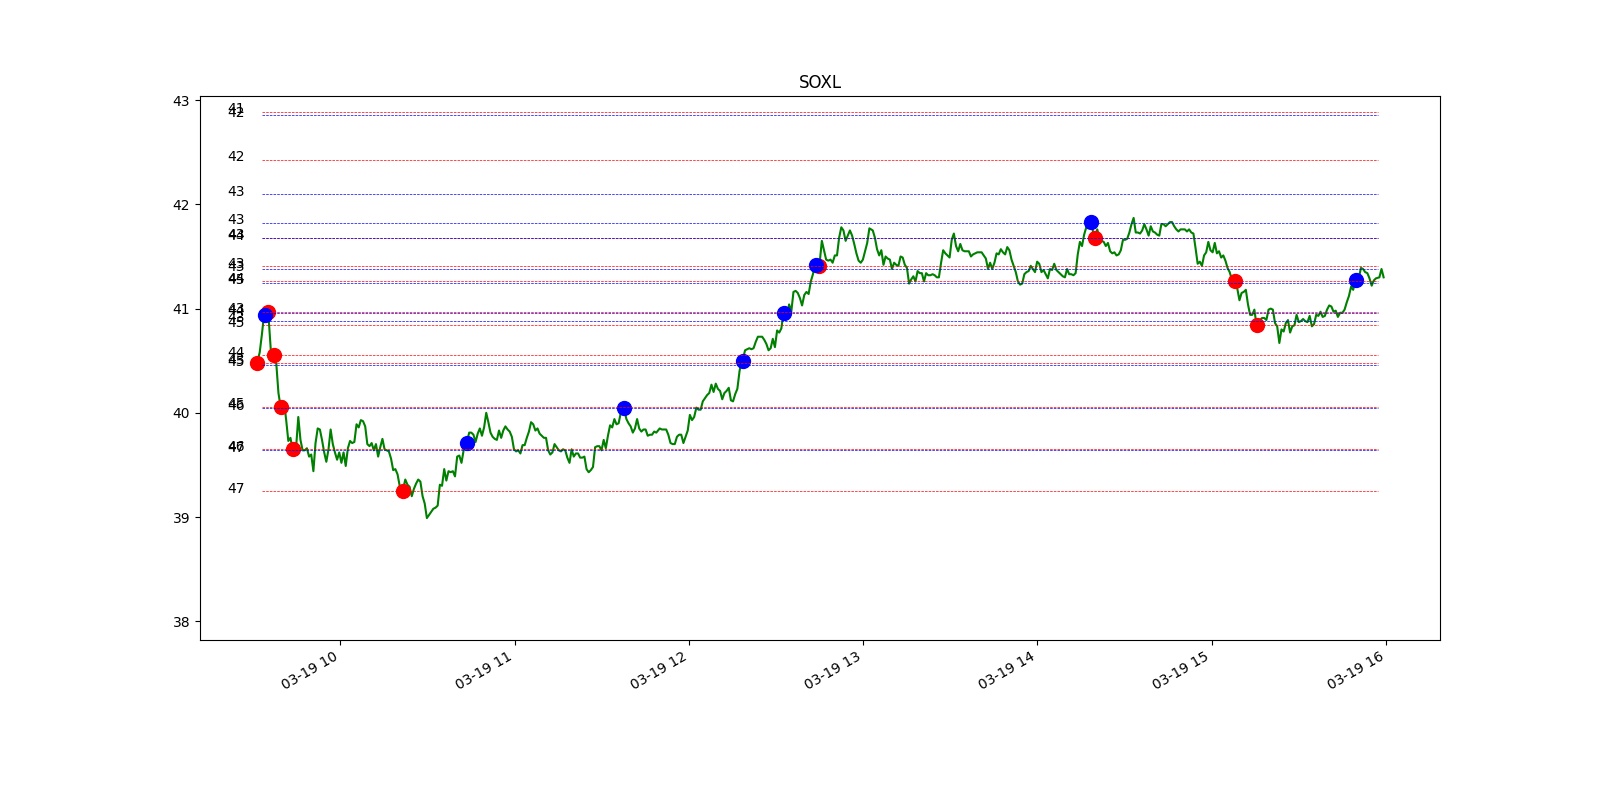This screenshot has height=800, width=1600.
Task: Pick the red marker at price 40 at market open
Action: (x=281, y=407)
